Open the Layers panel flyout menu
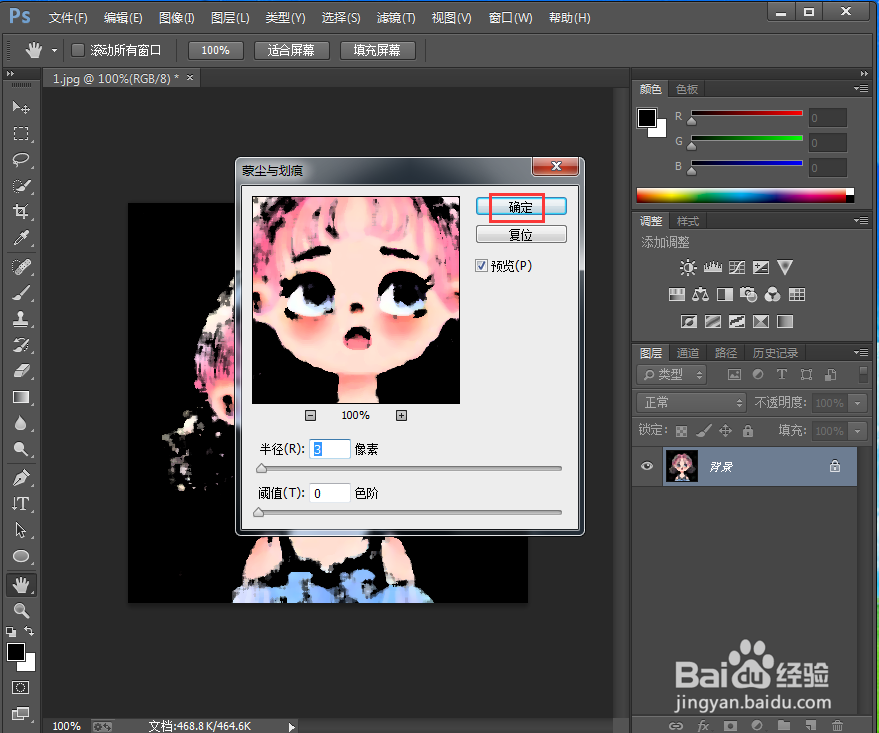The width and height of the screenshot is (879, 733). point(861,352)
